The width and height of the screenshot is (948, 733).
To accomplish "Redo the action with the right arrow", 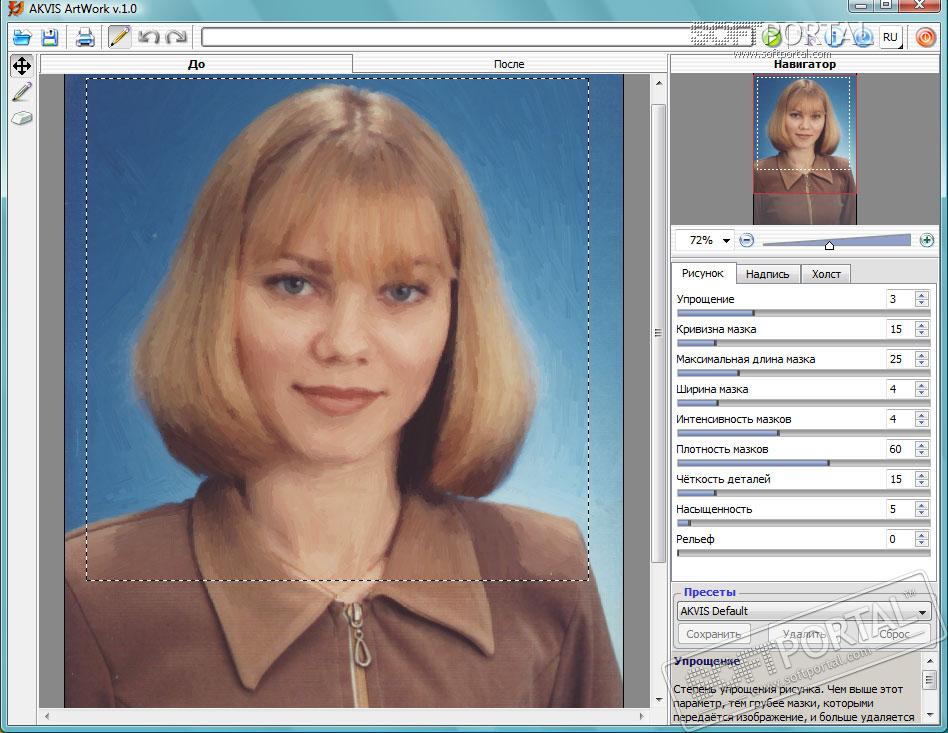I will pos(177,37).
